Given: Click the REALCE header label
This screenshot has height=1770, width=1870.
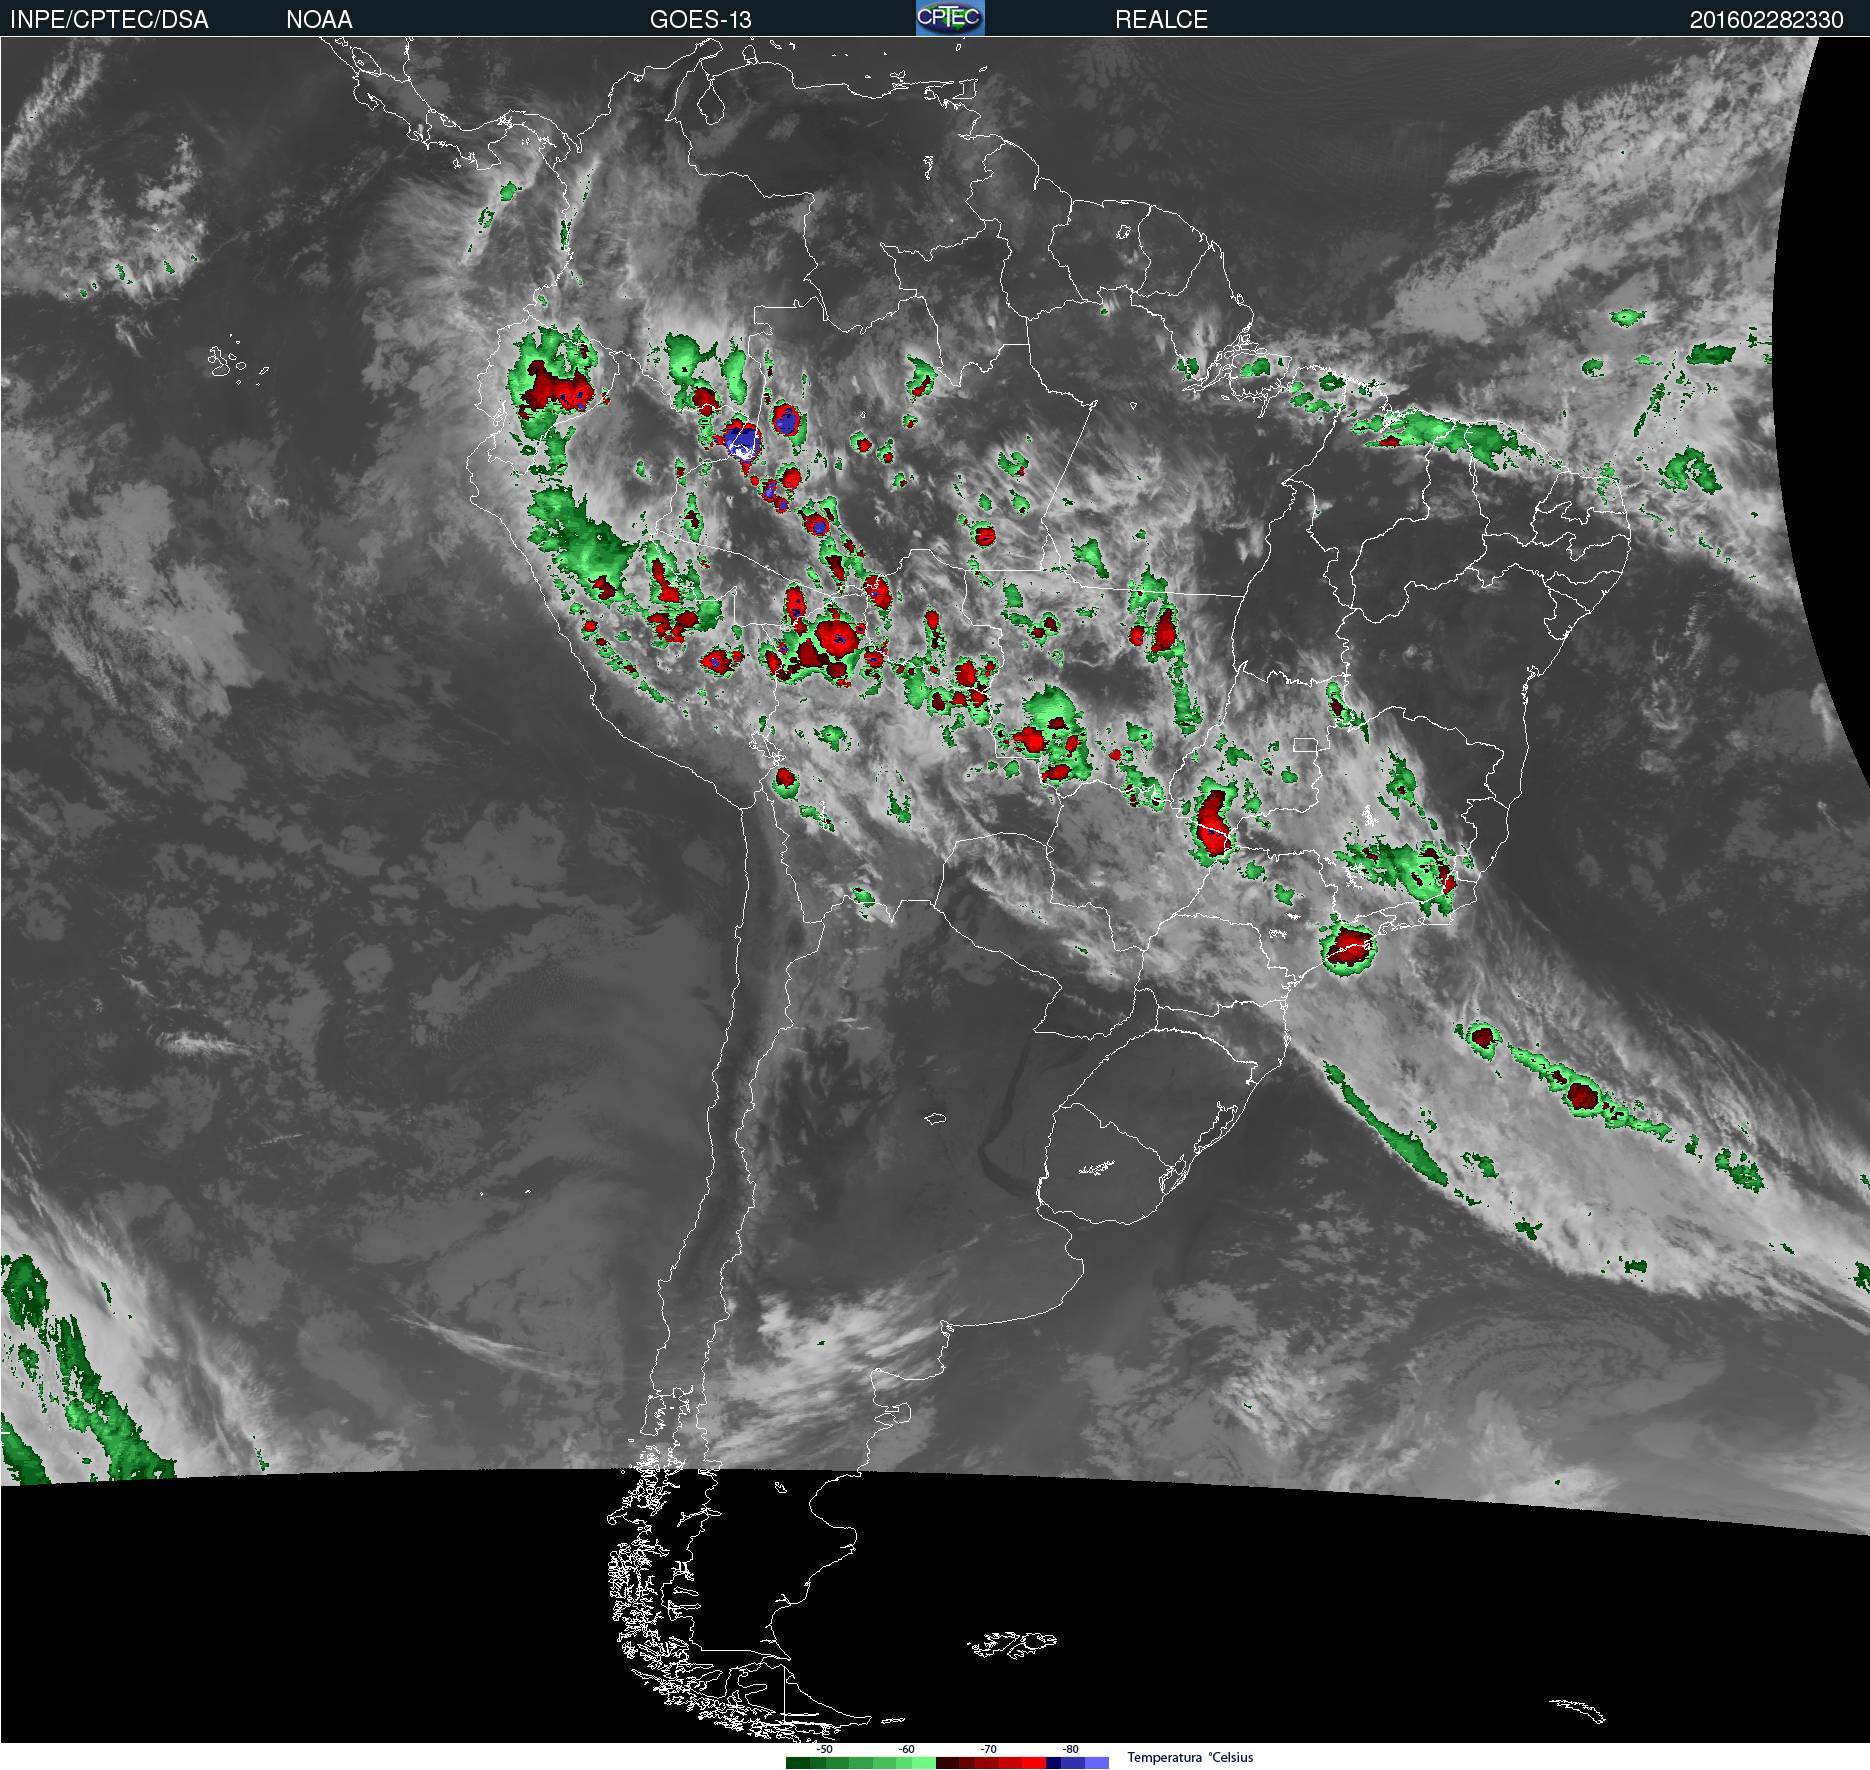Looking at the screenshot, I should pyautogui.click(x=1161, y=20).
